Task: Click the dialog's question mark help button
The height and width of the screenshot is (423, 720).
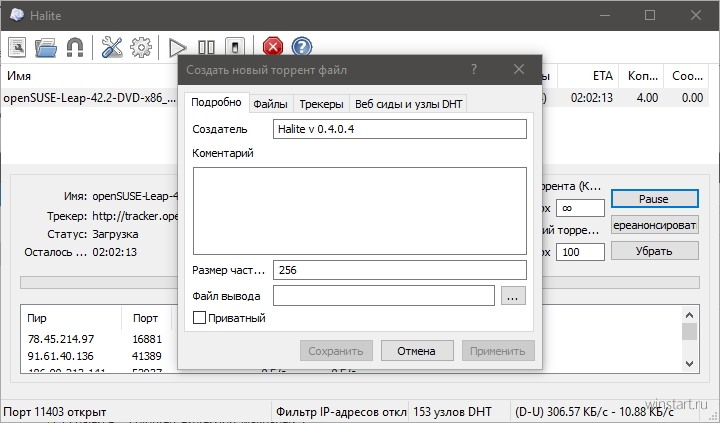Action: click(474, 69)
